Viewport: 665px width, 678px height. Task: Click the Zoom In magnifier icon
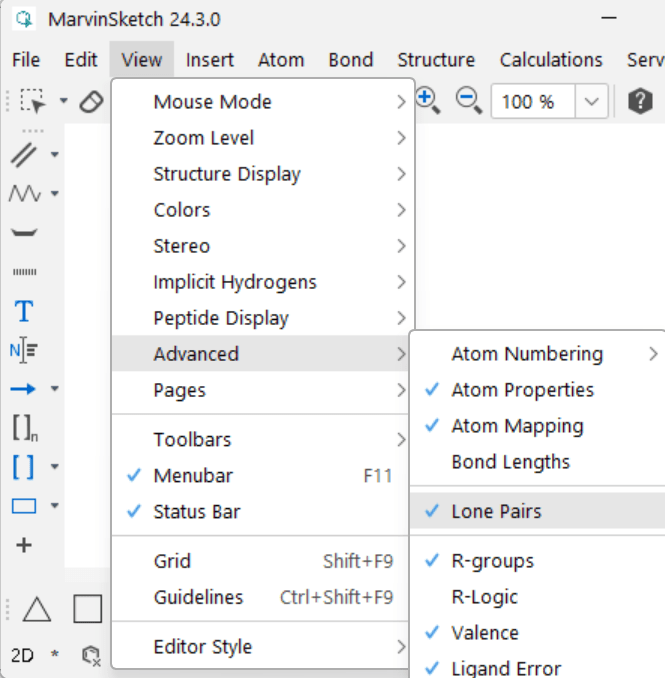pyautogui.click(x=428, y=102)
